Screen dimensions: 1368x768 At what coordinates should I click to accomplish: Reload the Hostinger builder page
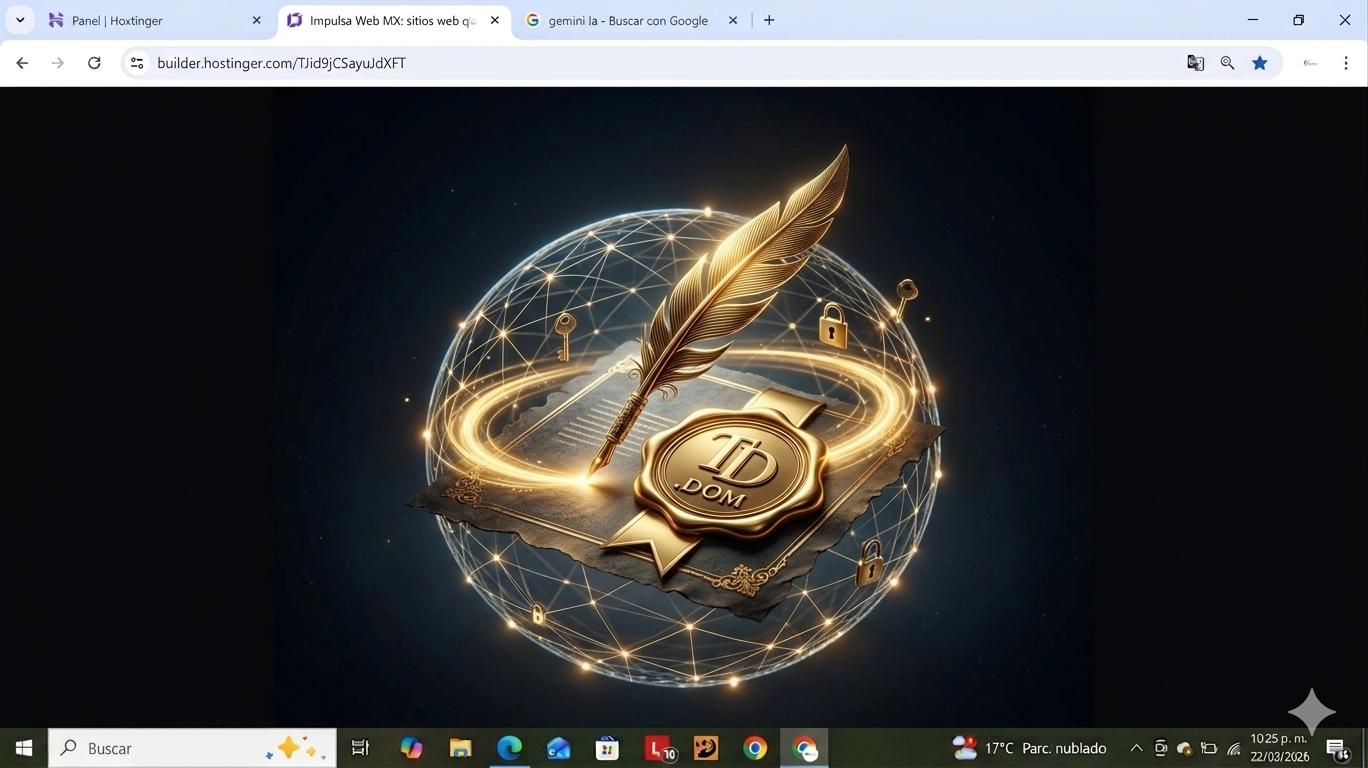(94, 63)
